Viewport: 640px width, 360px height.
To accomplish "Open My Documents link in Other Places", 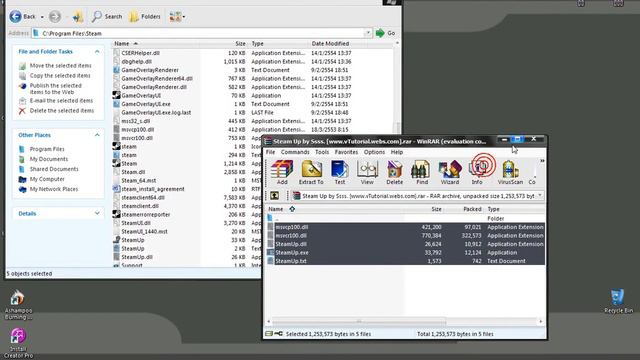I will (x=49, y=159).
